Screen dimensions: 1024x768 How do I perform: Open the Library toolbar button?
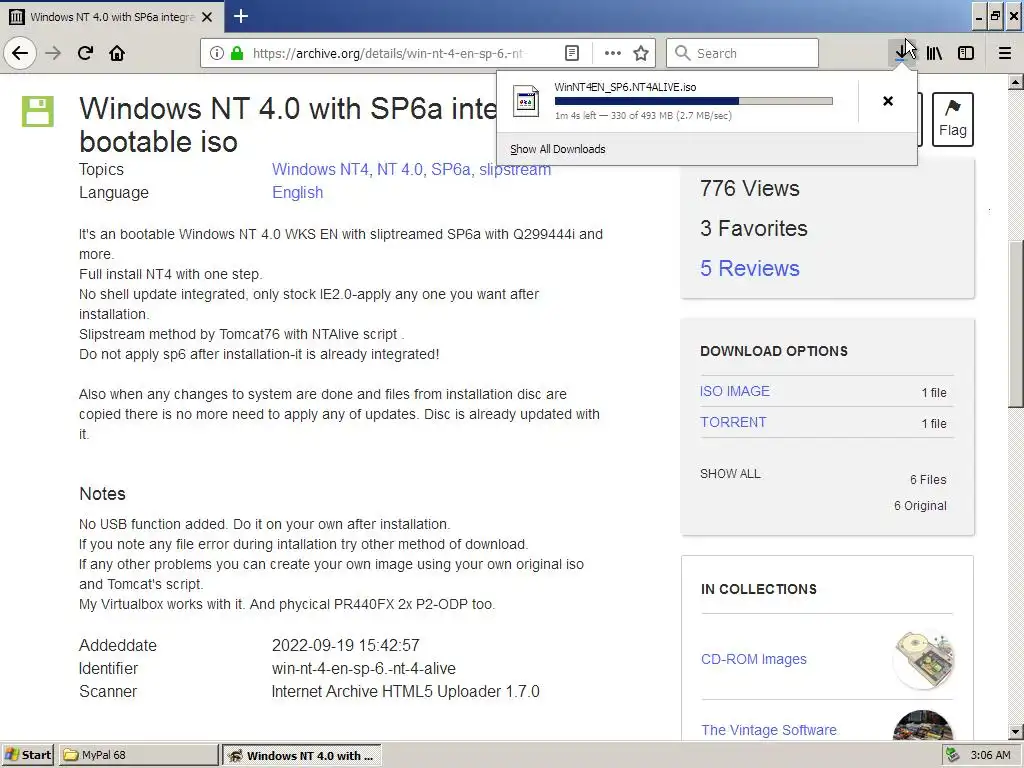click(x=935, y=53)
